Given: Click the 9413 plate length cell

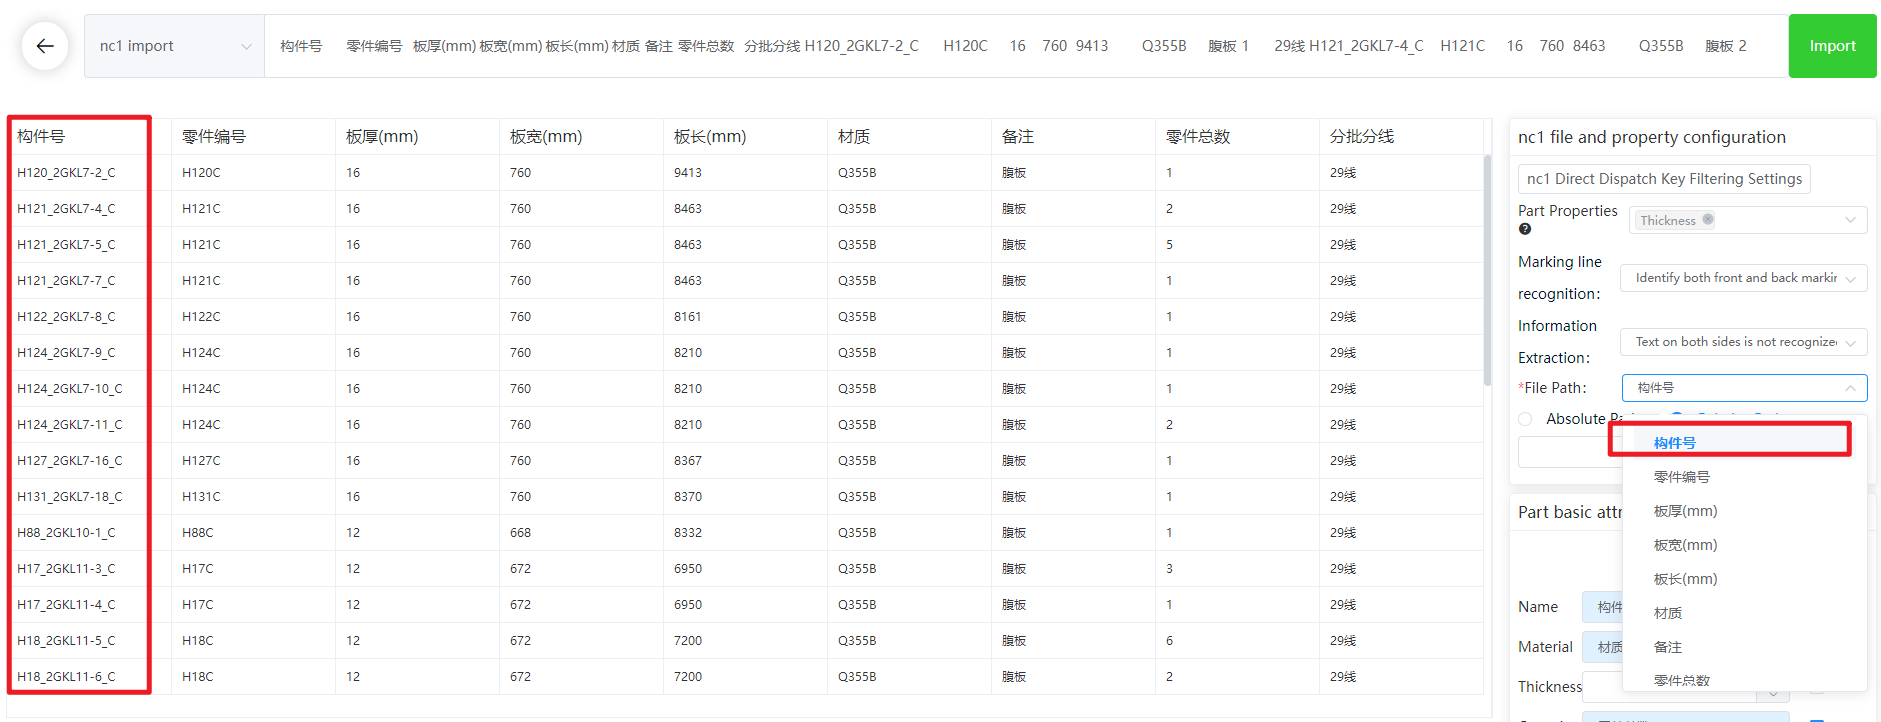Looking at the screenshot, I should click(x=745, y=173).
